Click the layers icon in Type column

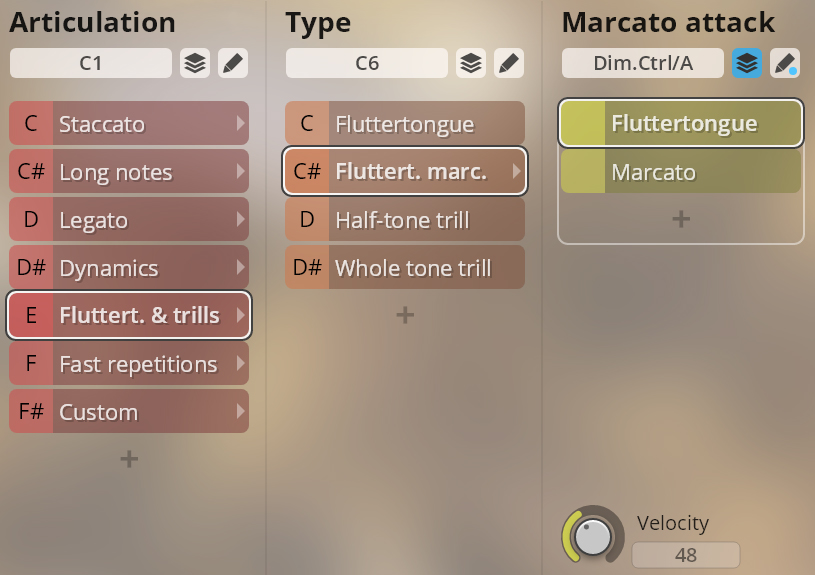pos(471,64)
